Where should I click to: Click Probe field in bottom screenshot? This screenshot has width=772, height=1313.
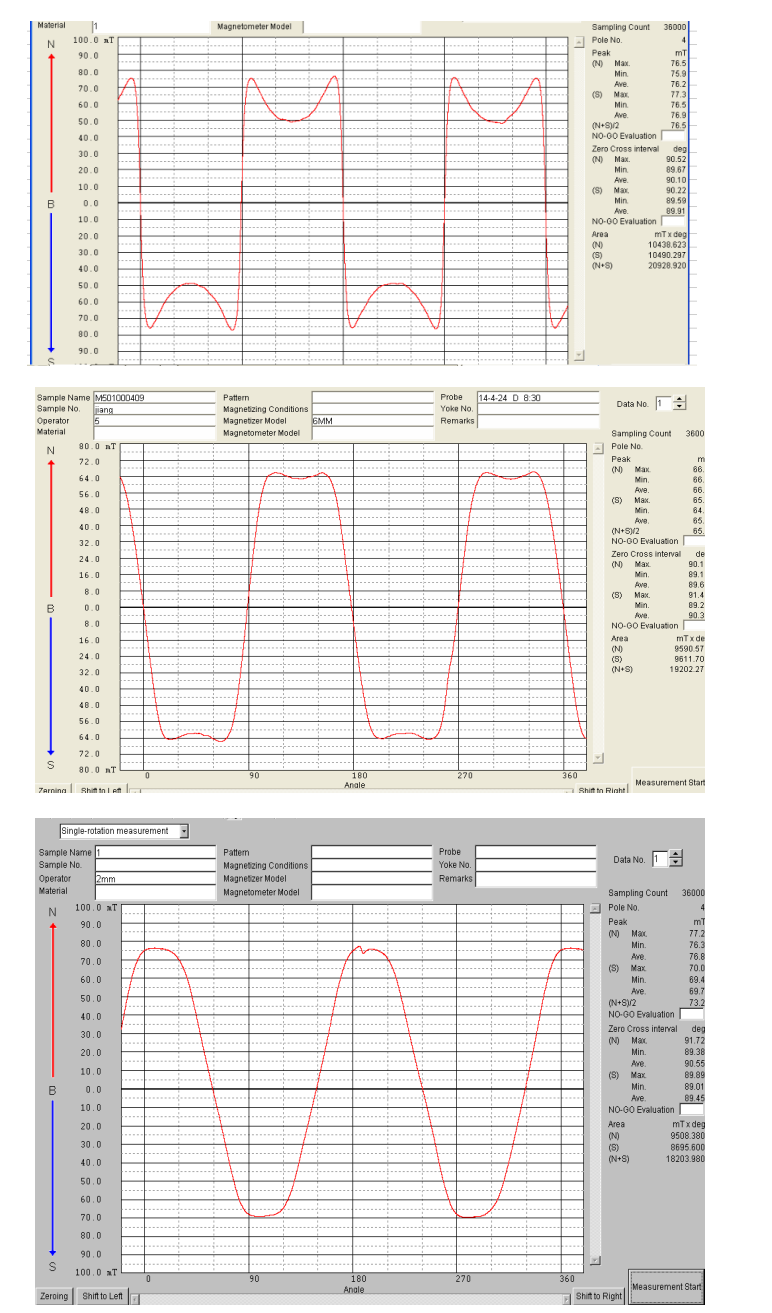click(536, 852)
